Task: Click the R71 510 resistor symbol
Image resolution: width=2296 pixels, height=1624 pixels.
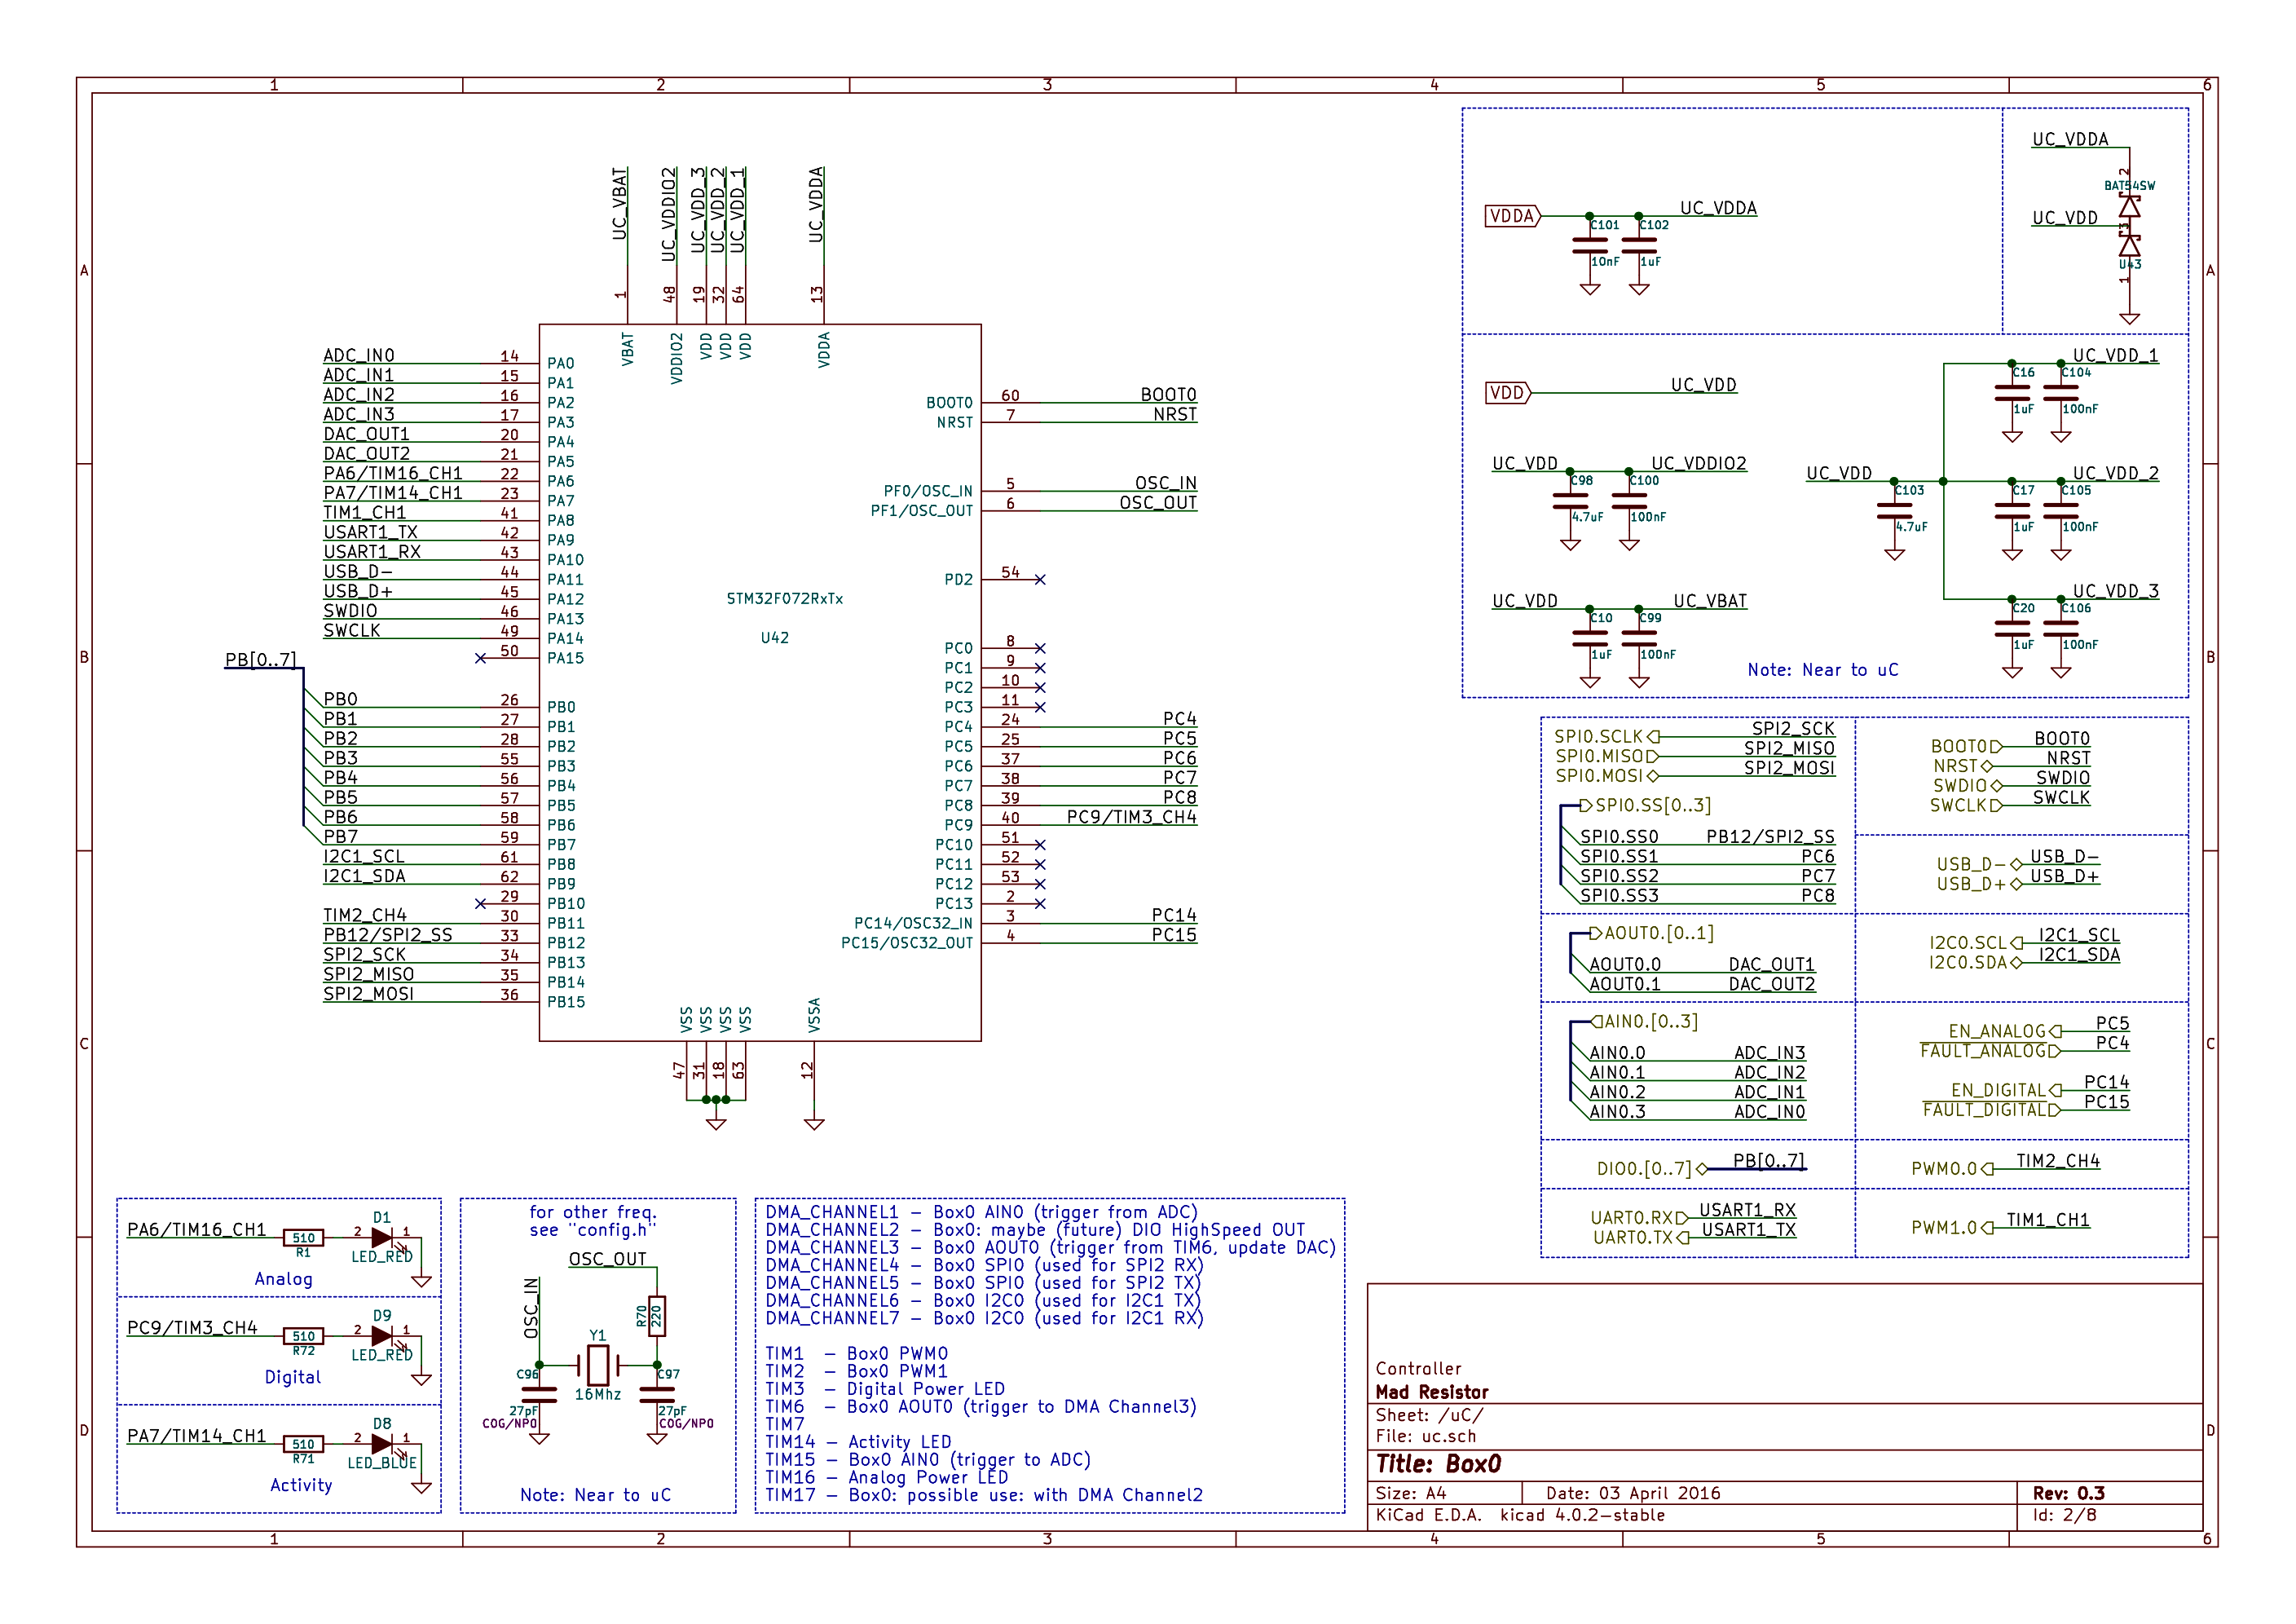Action: click(303, 1444)
